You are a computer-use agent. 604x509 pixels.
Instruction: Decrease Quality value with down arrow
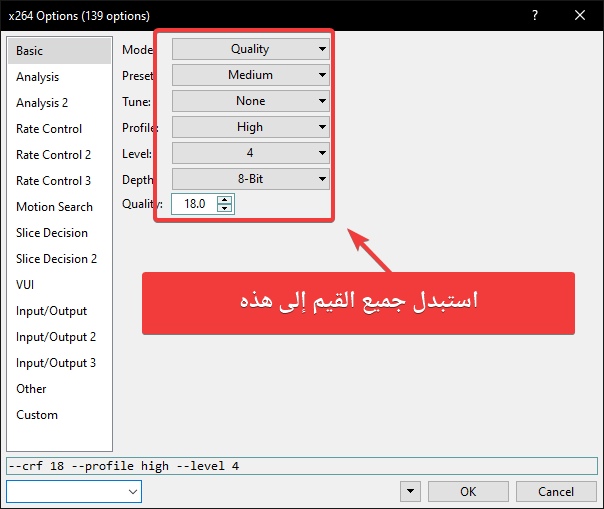click(225, 208)
